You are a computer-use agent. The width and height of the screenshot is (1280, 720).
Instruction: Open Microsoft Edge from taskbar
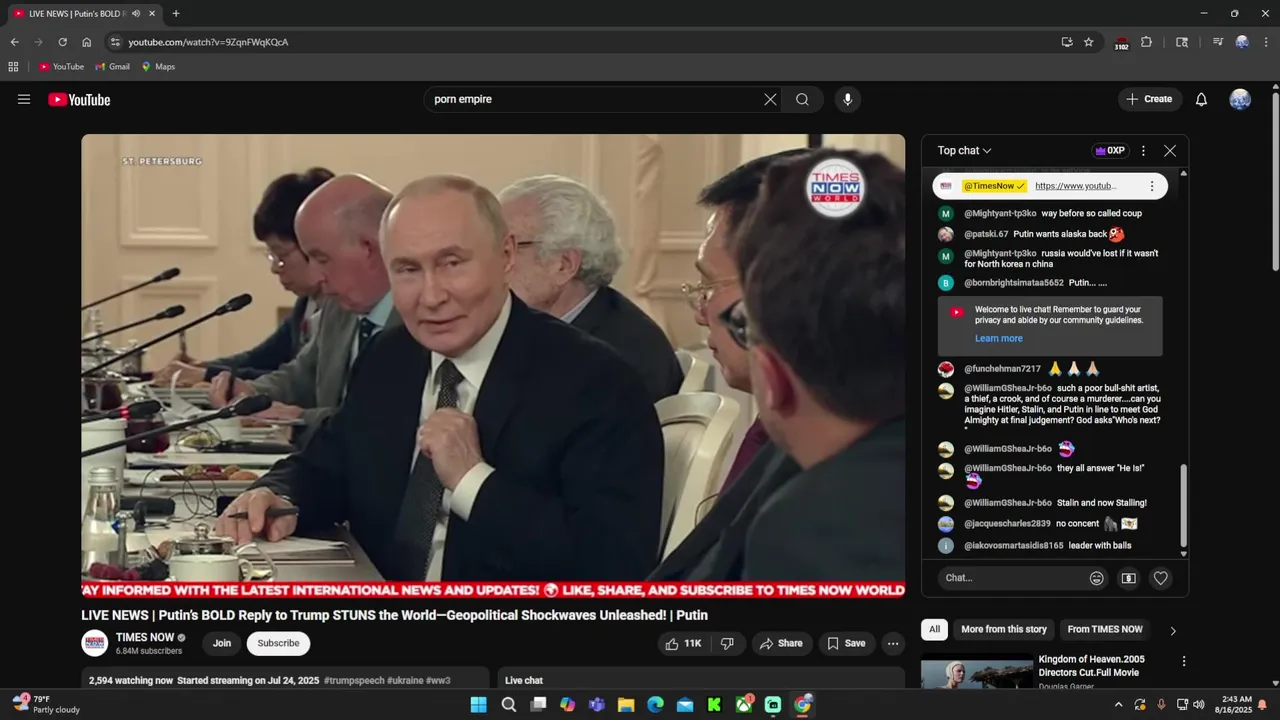coord(655,705)
